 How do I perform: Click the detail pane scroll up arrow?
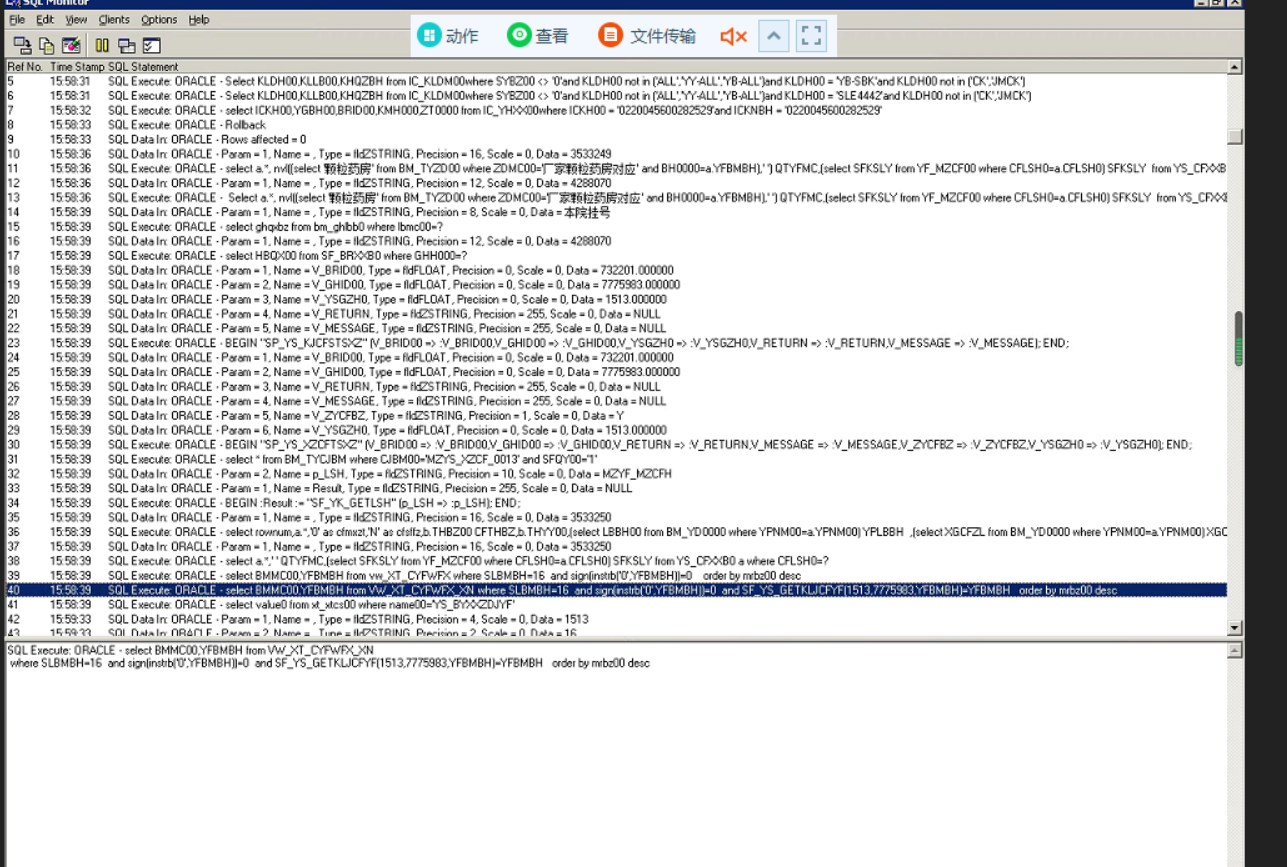coord(1235,651)
